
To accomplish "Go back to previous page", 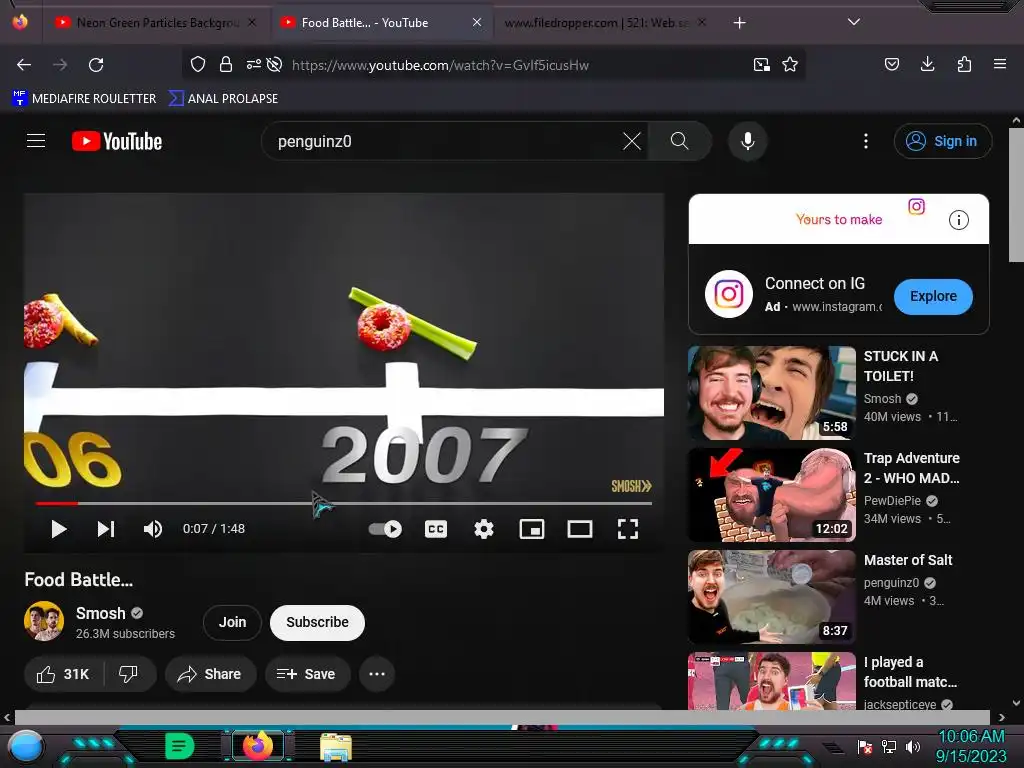I will coord(24,65).
